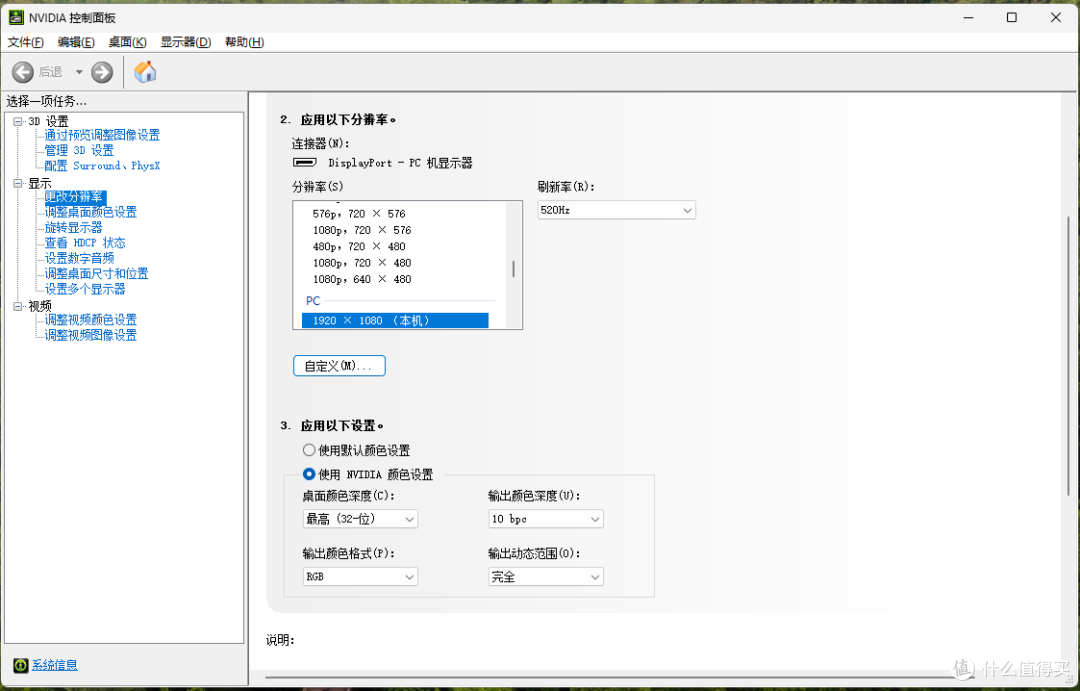Select resolution 1080p, 720 × 480
Viewport: 1080px width, 691px height.
click(x=362, y=263)
